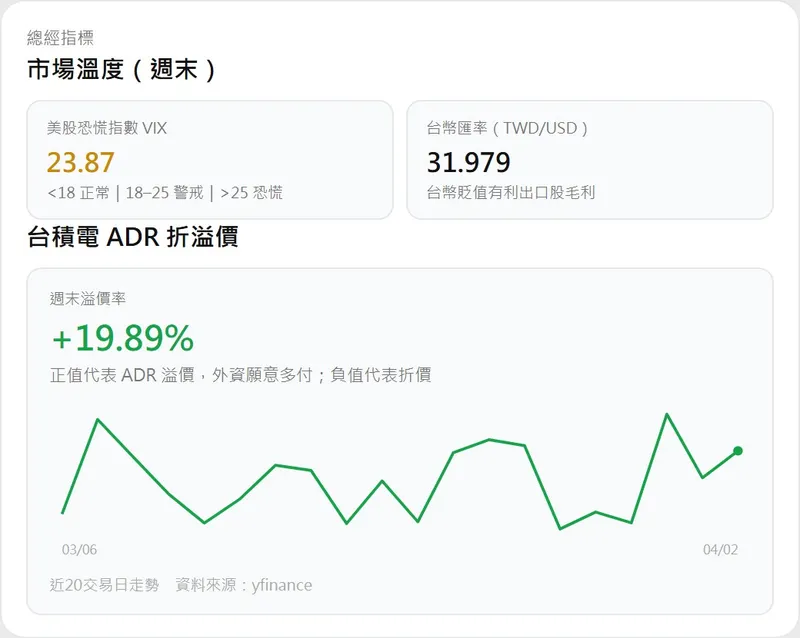800x638 pixels.
Task: Click the explanation beginning 正值代表 ADR 溢價
Action: pos(241,375)
